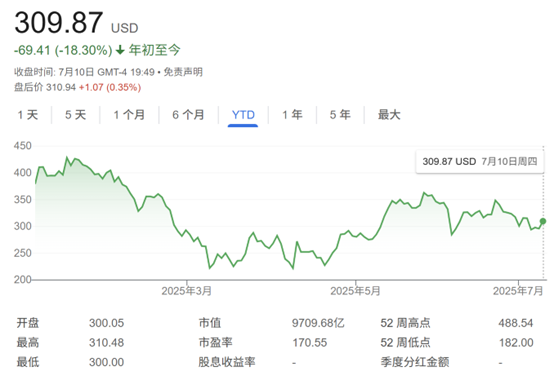Image resolution: width=554 pixels, height=380 pixels.
Task: Click the 开盘 value 300.05
Action: tap(106, 323)
